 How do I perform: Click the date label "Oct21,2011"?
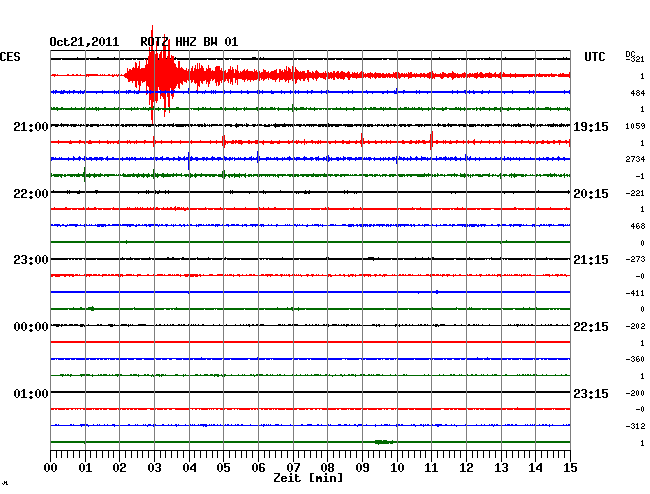tap(84, 42)
